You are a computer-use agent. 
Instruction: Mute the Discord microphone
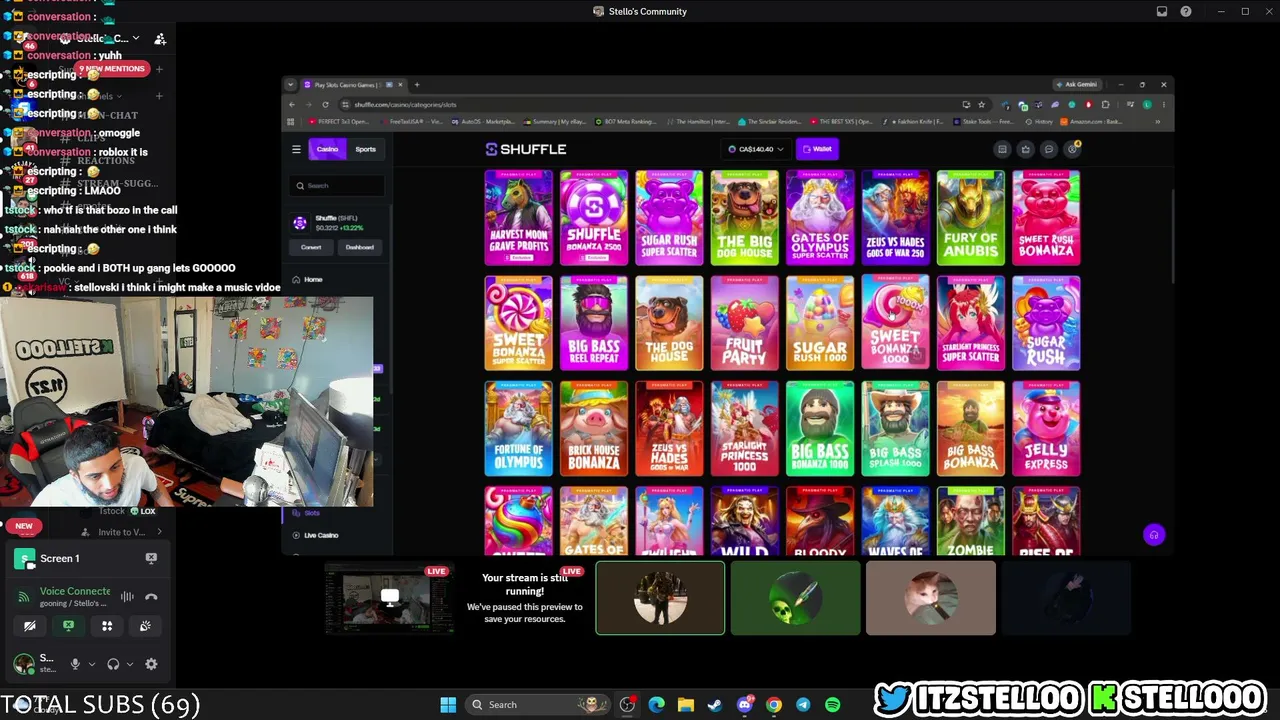(74, 664)
